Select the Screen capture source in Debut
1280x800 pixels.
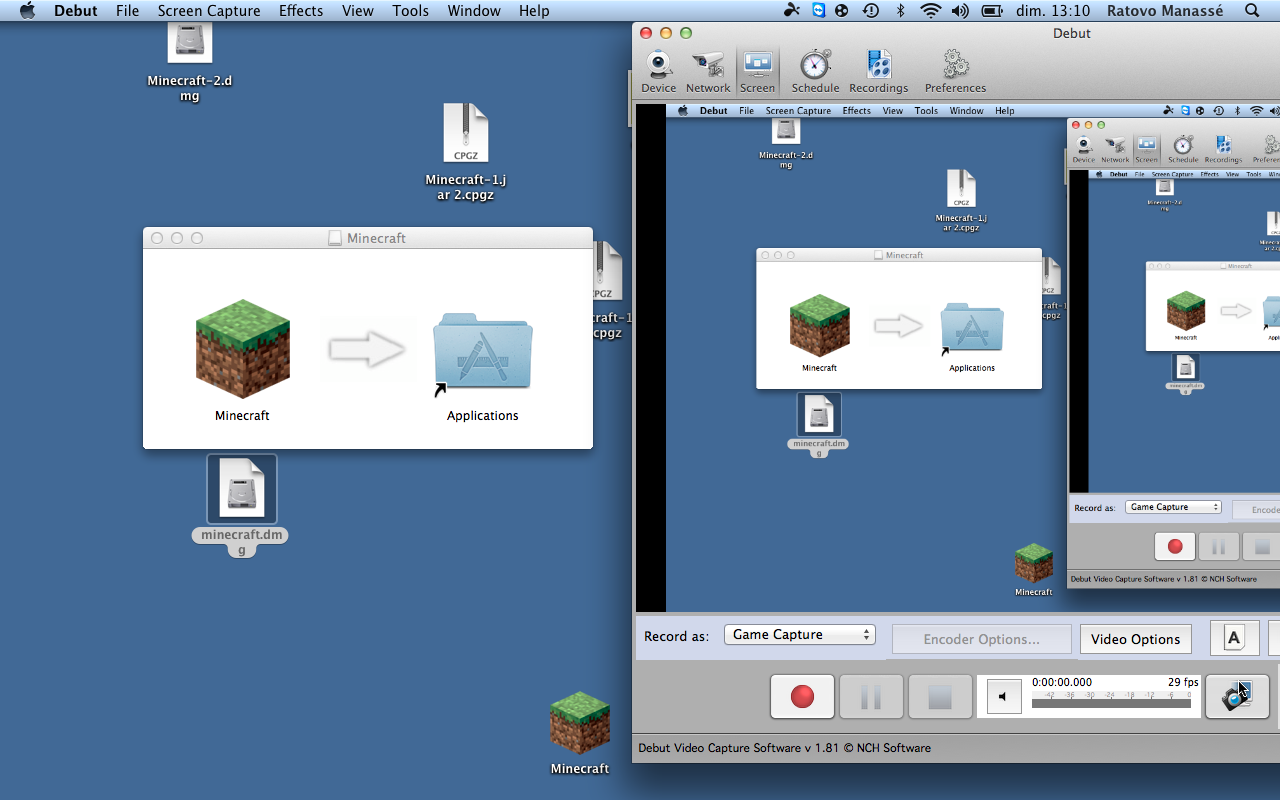(757, 71)
